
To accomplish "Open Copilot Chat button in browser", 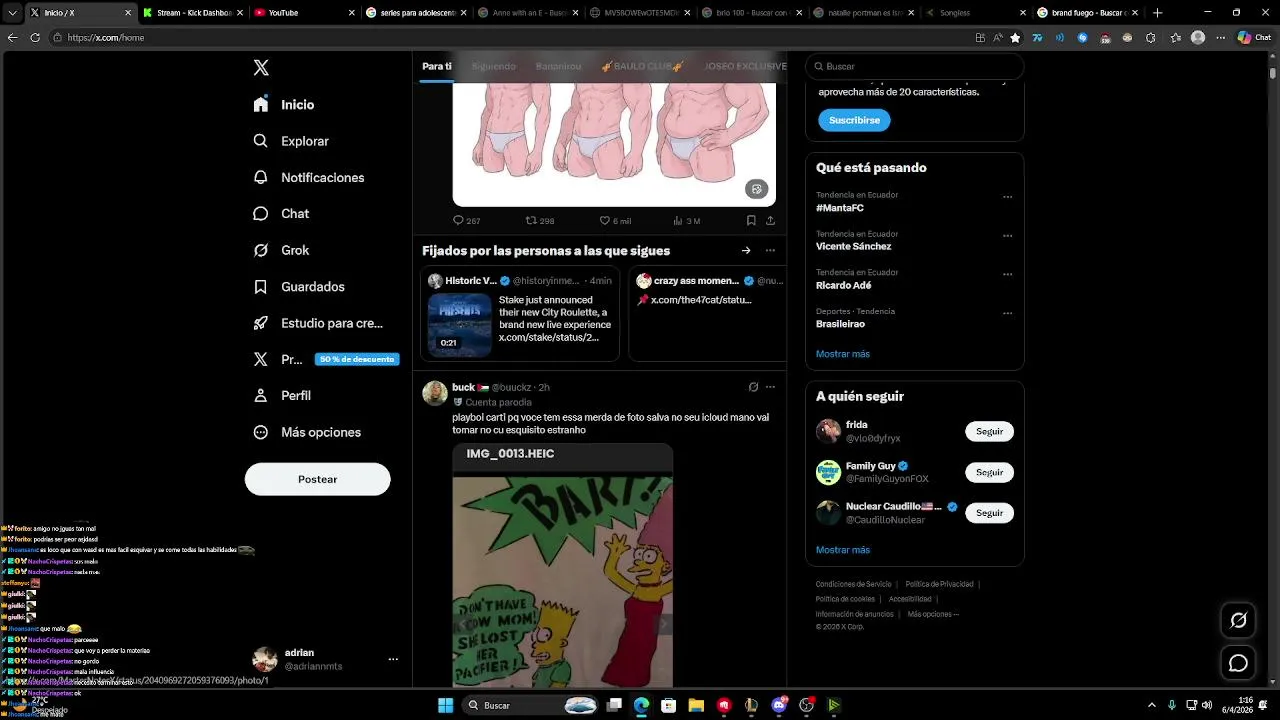I will (1255, 38).
